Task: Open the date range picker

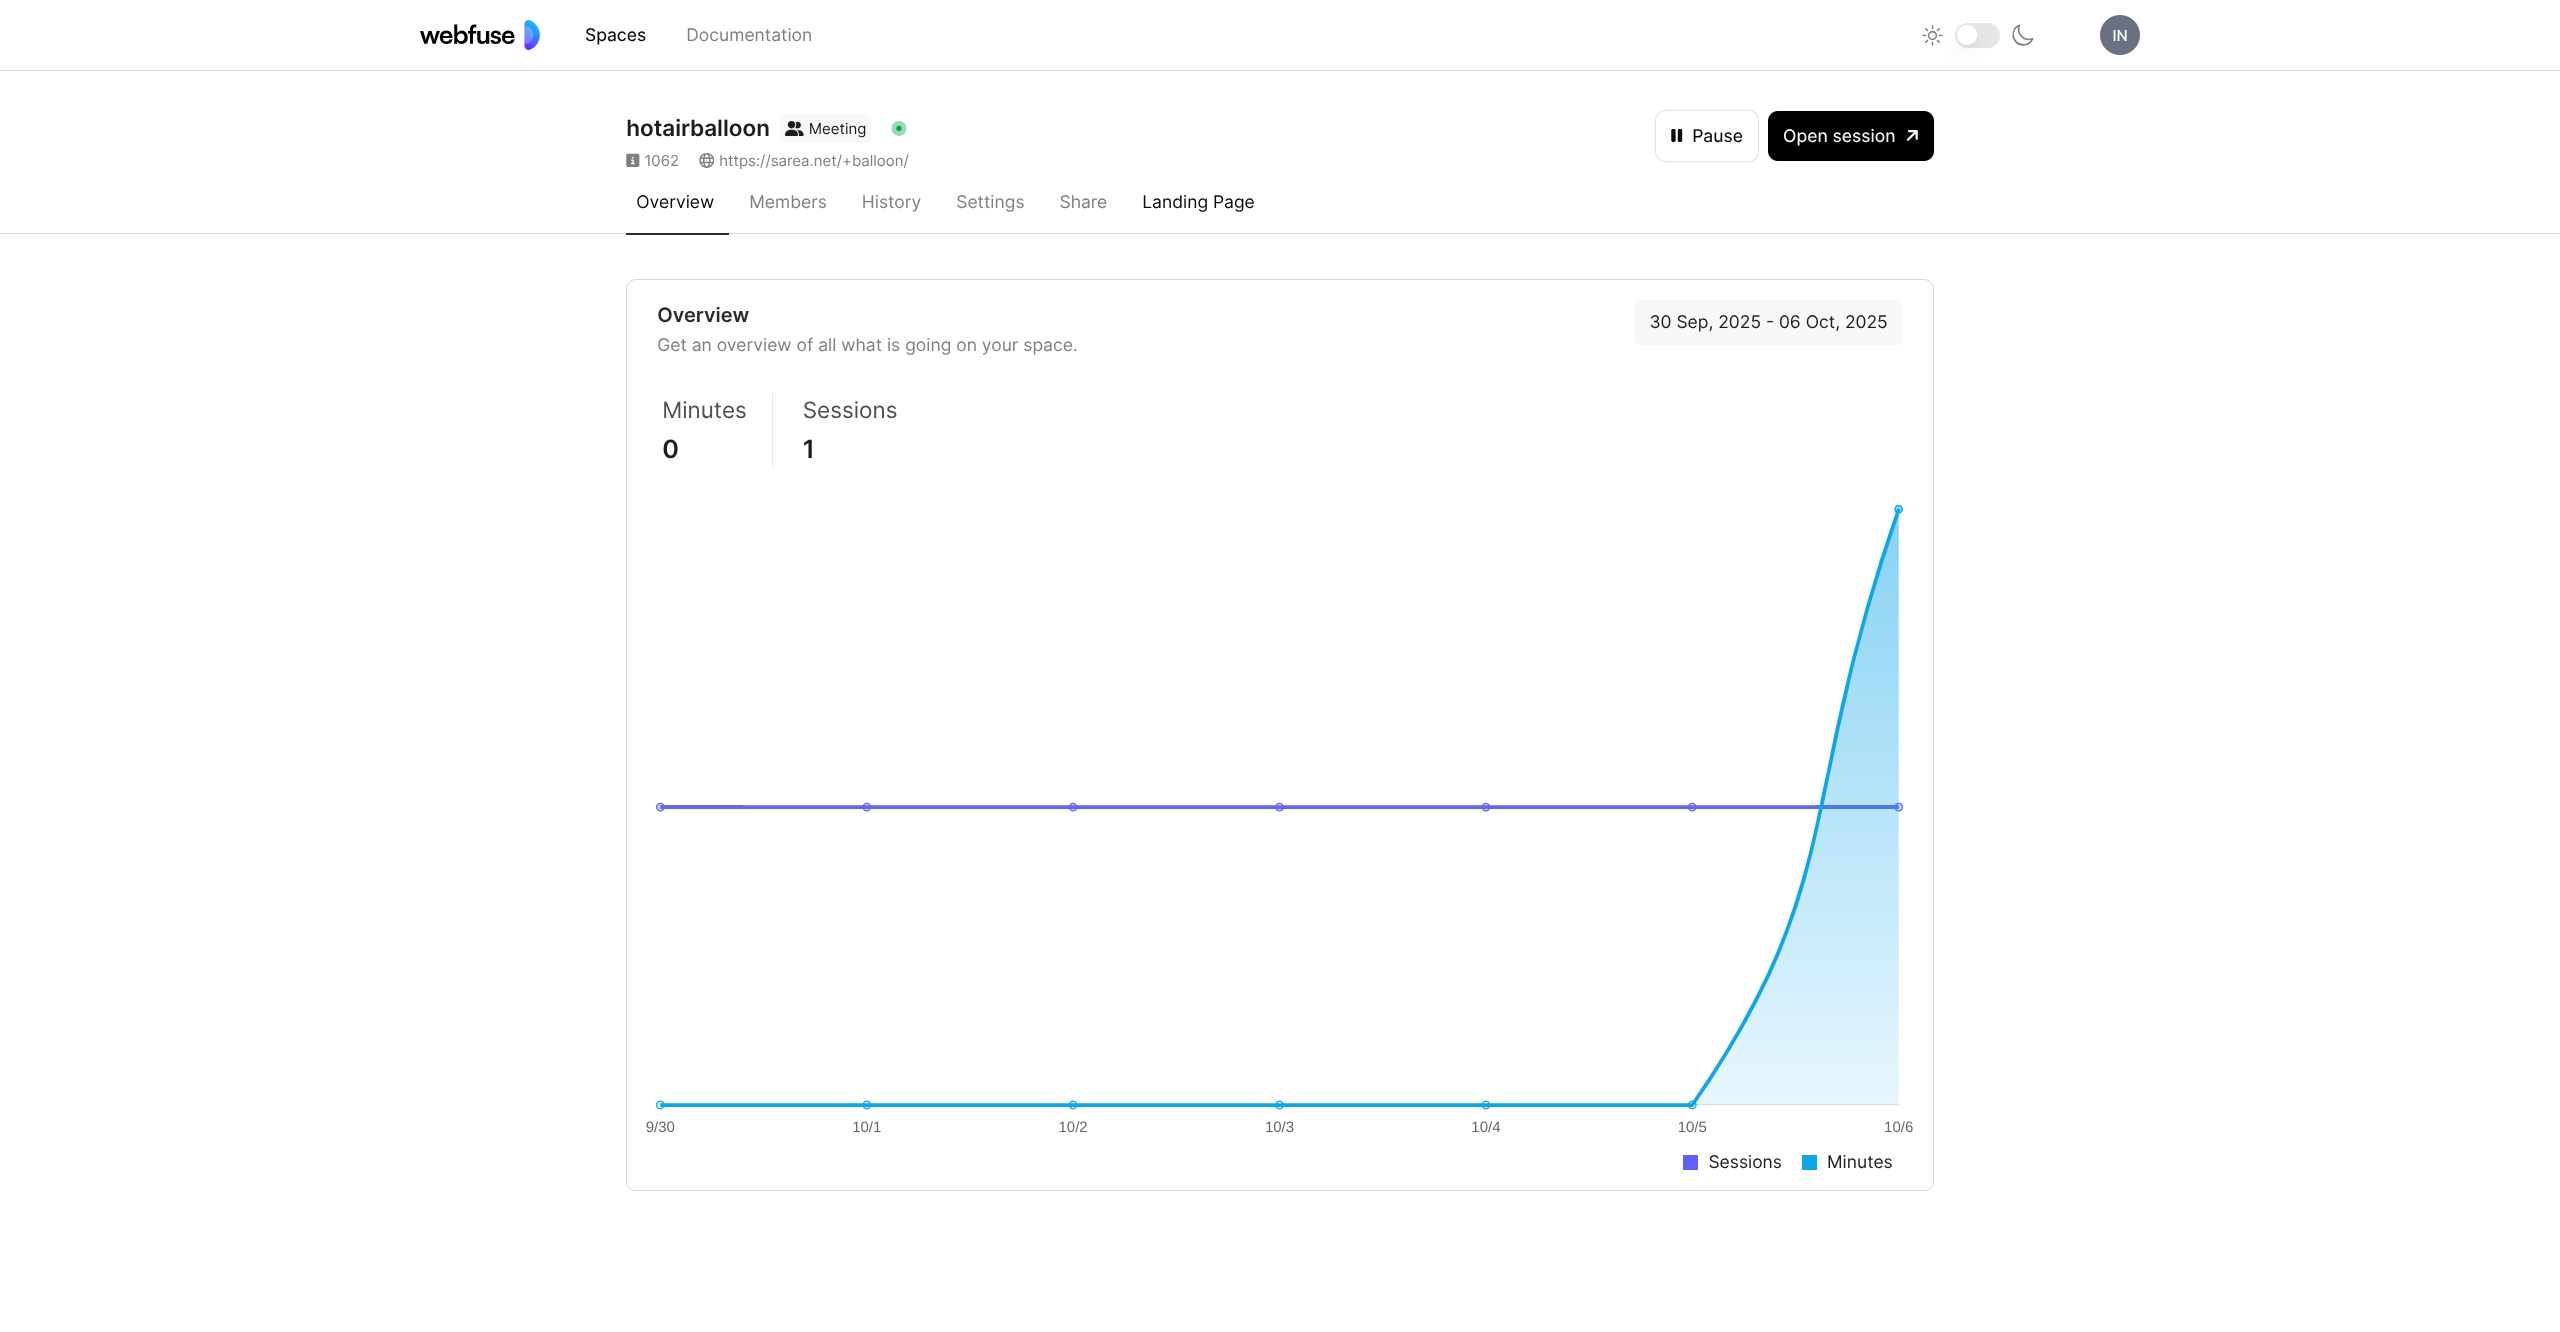Action: pyautogui.click(x=1767, y=322)
